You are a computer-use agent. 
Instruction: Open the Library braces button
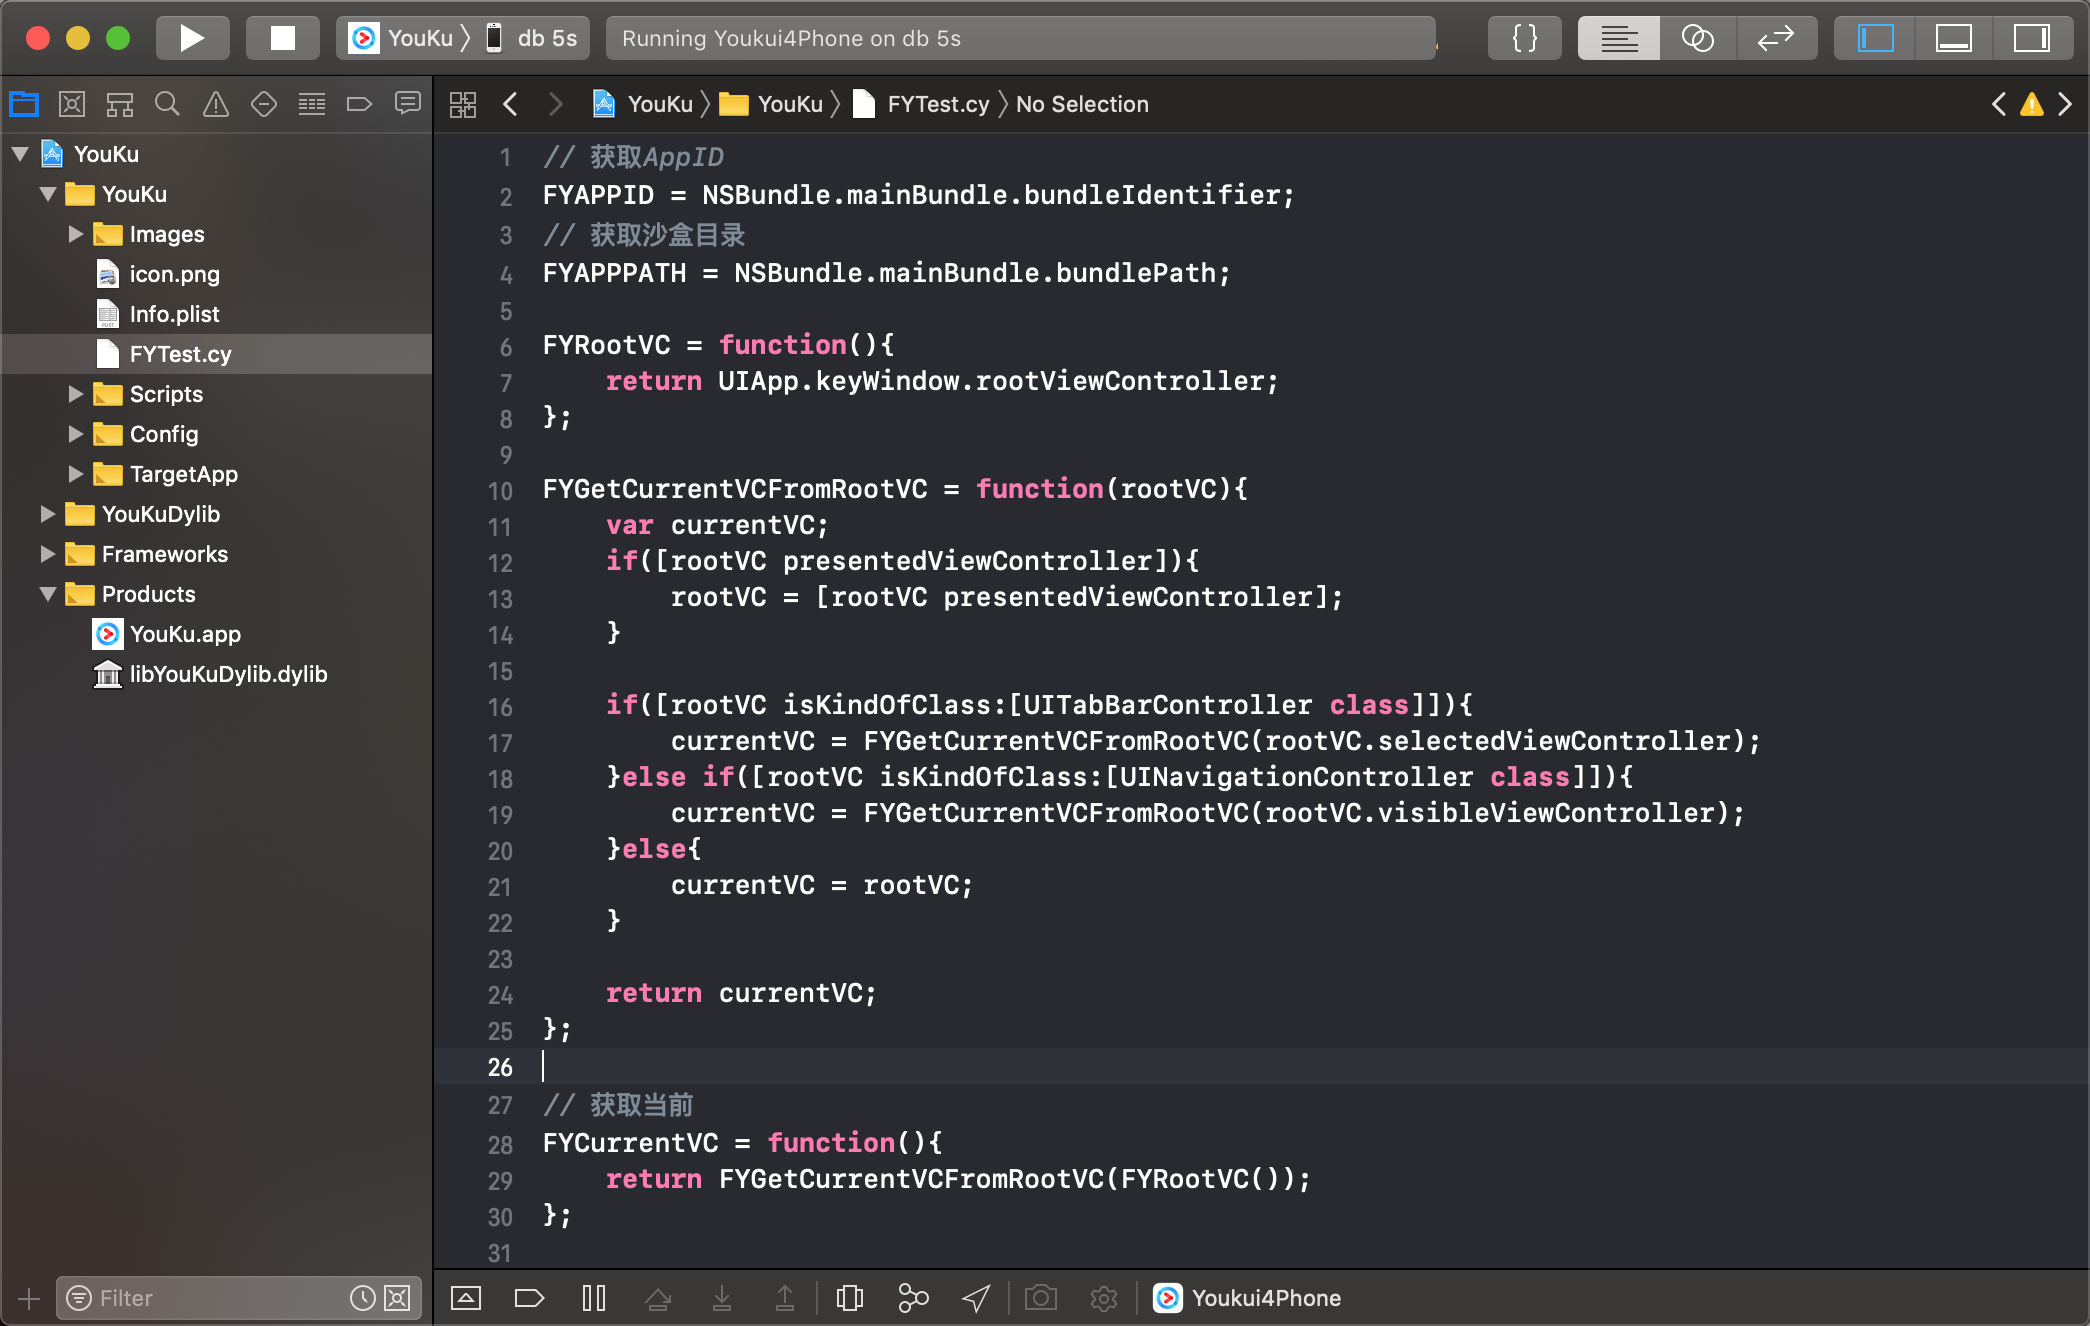click(1524, 38)
